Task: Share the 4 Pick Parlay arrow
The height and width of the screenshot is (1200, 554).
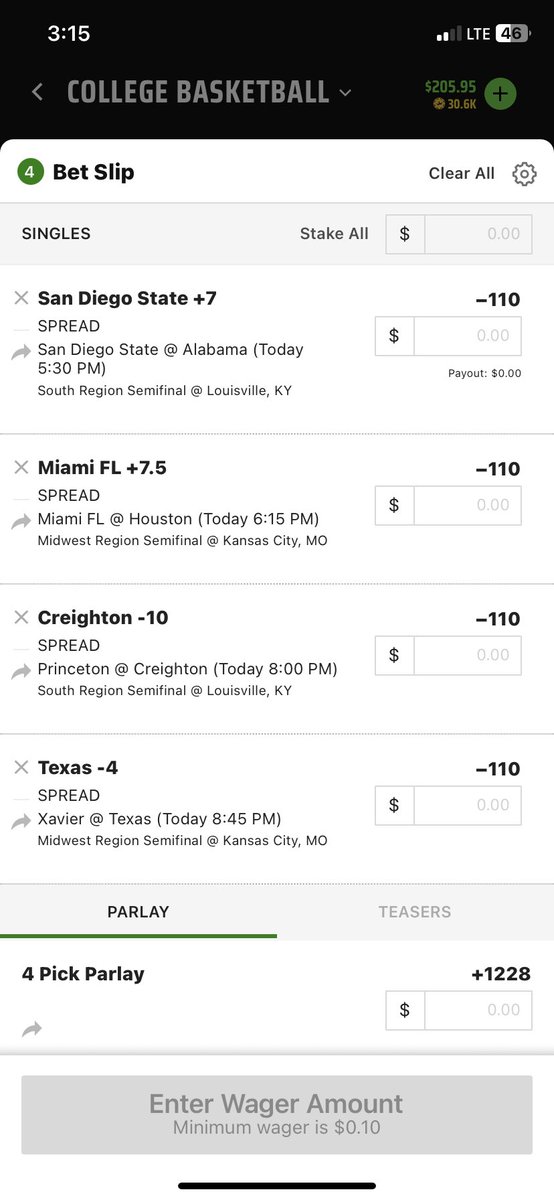Action: pyautogui.click(x=32, y=1028)
